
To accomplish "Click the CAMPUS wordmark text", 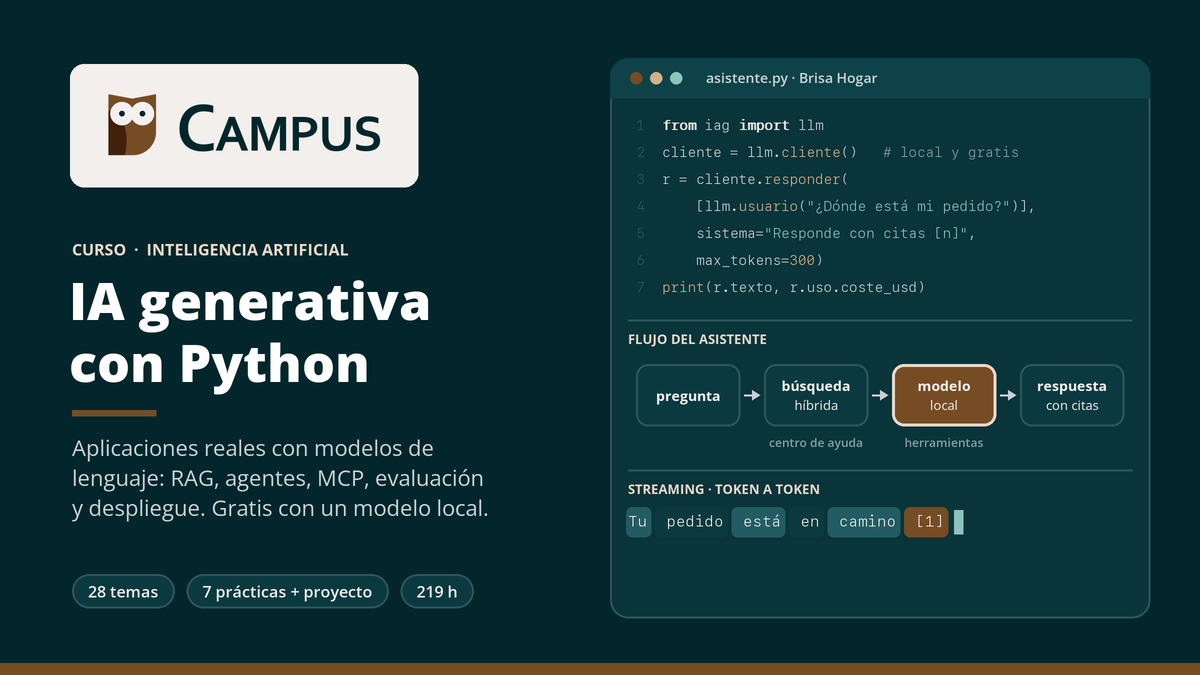I will (279, 127).
